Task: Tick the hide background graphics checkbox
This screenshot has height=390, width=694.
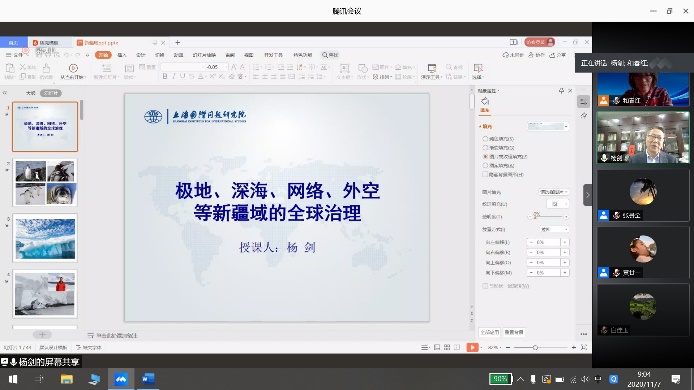Action: [485, 174]
